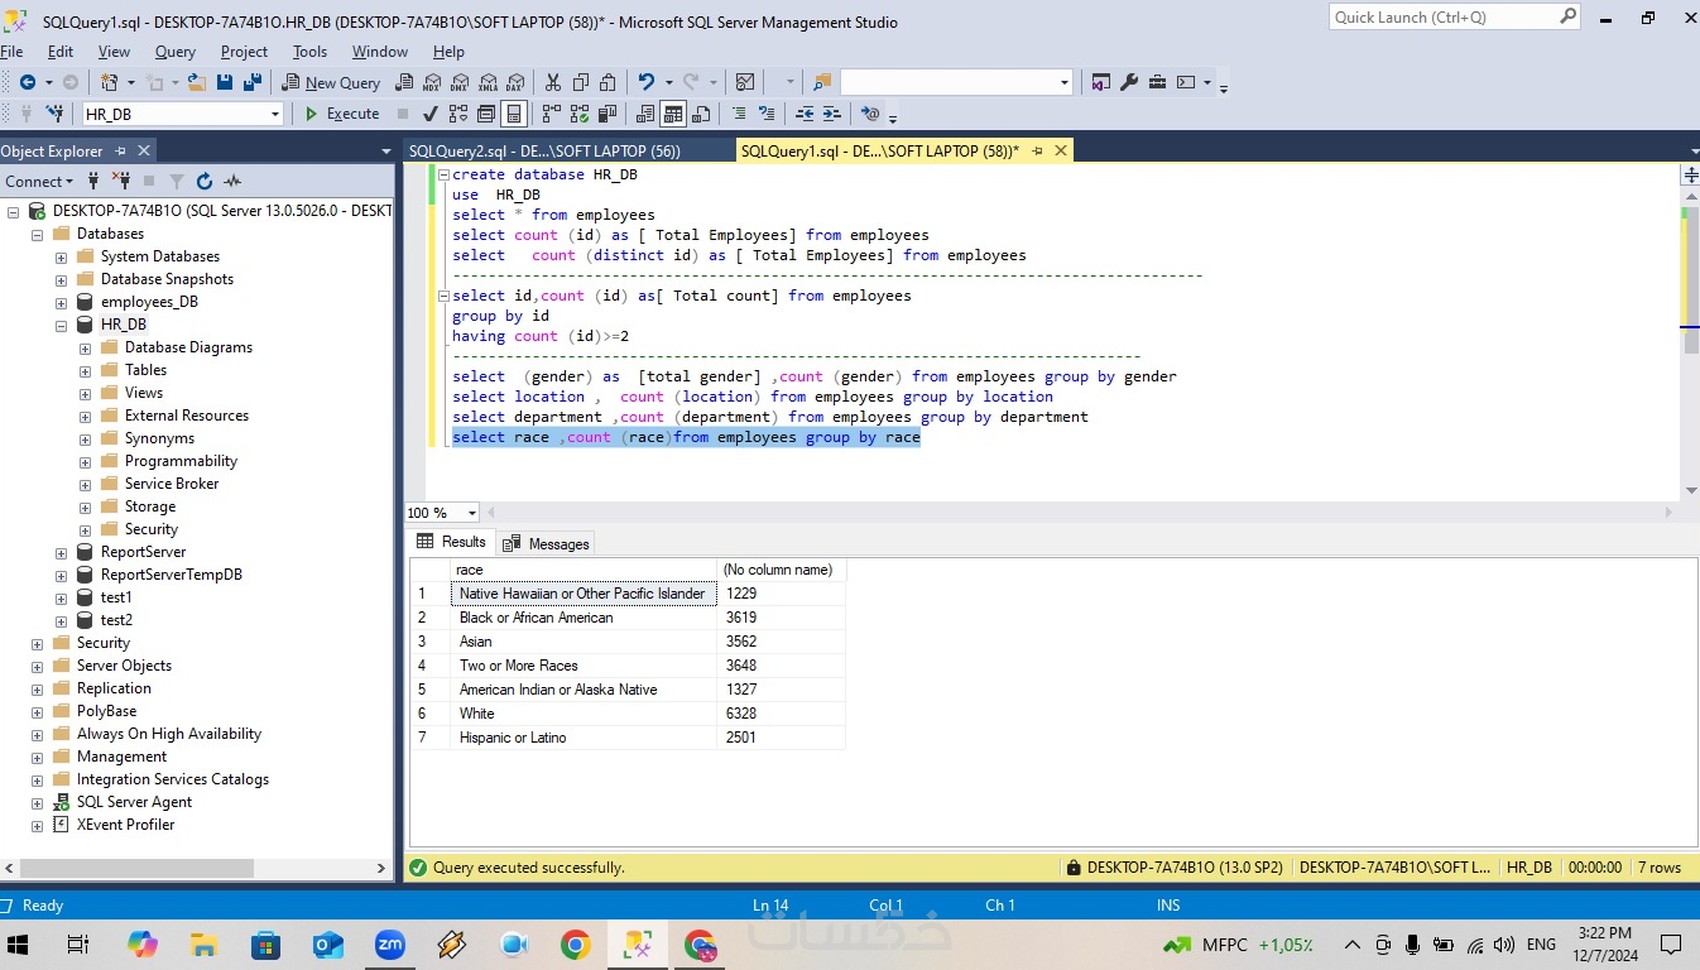The width and height of the screenshot is (1700, 970).
Task: Open the HR_DB database selector dropdown
Action: click(x=275, y=114)
